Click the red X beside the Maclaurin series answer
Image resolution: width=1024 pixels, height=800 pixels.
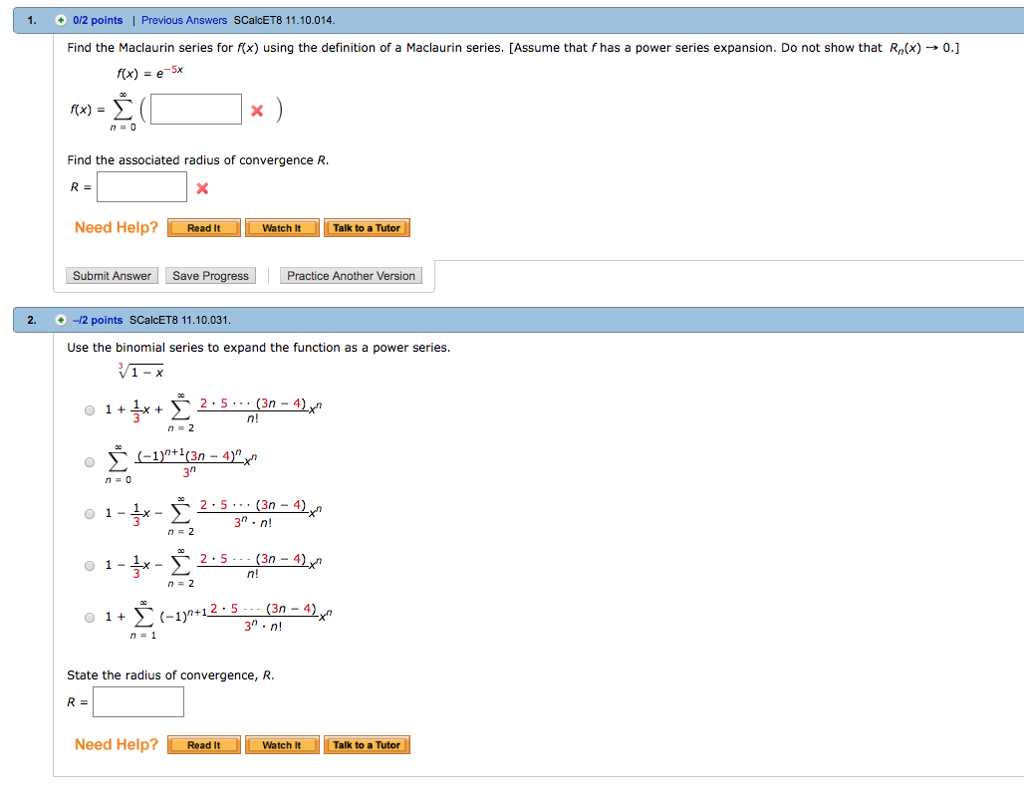[256, 109]
